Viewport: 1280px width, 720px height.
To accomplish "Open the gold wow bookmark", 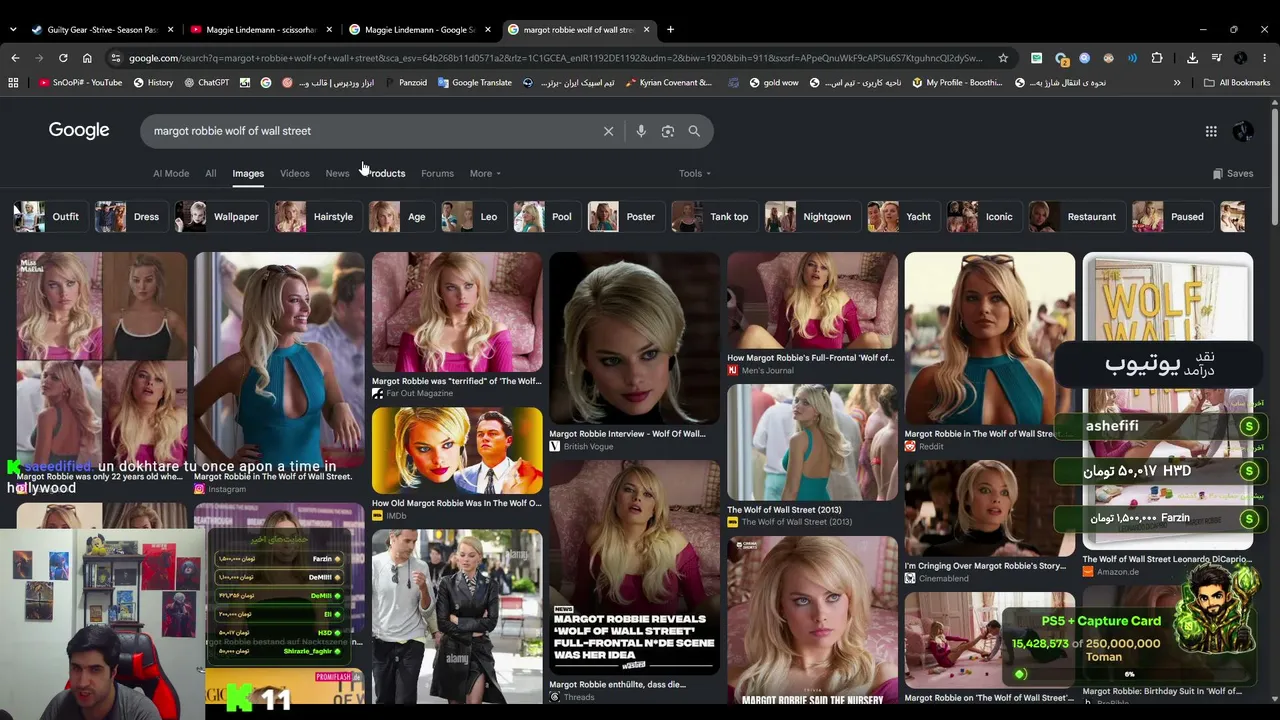I will (773, 83).
